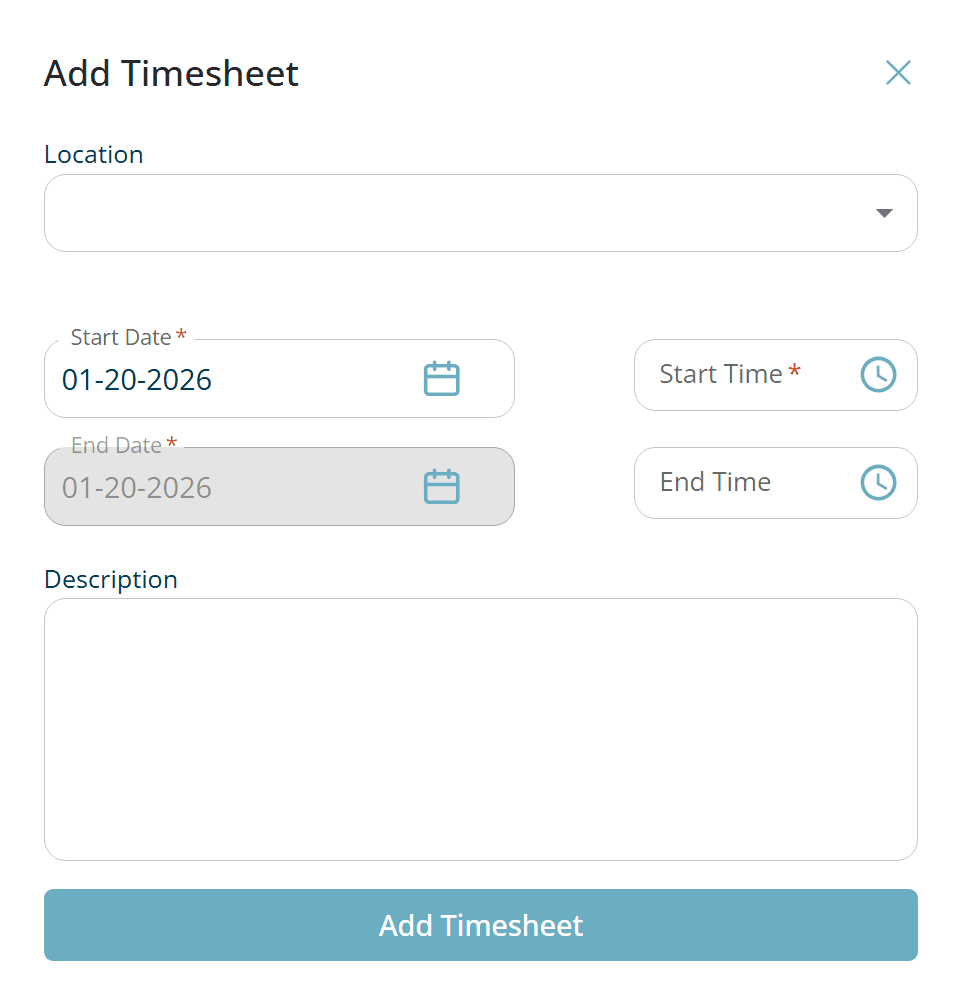Click the Description label text
Image resolution: width=963 pixels, height=992 pixels.
[110, 579]
